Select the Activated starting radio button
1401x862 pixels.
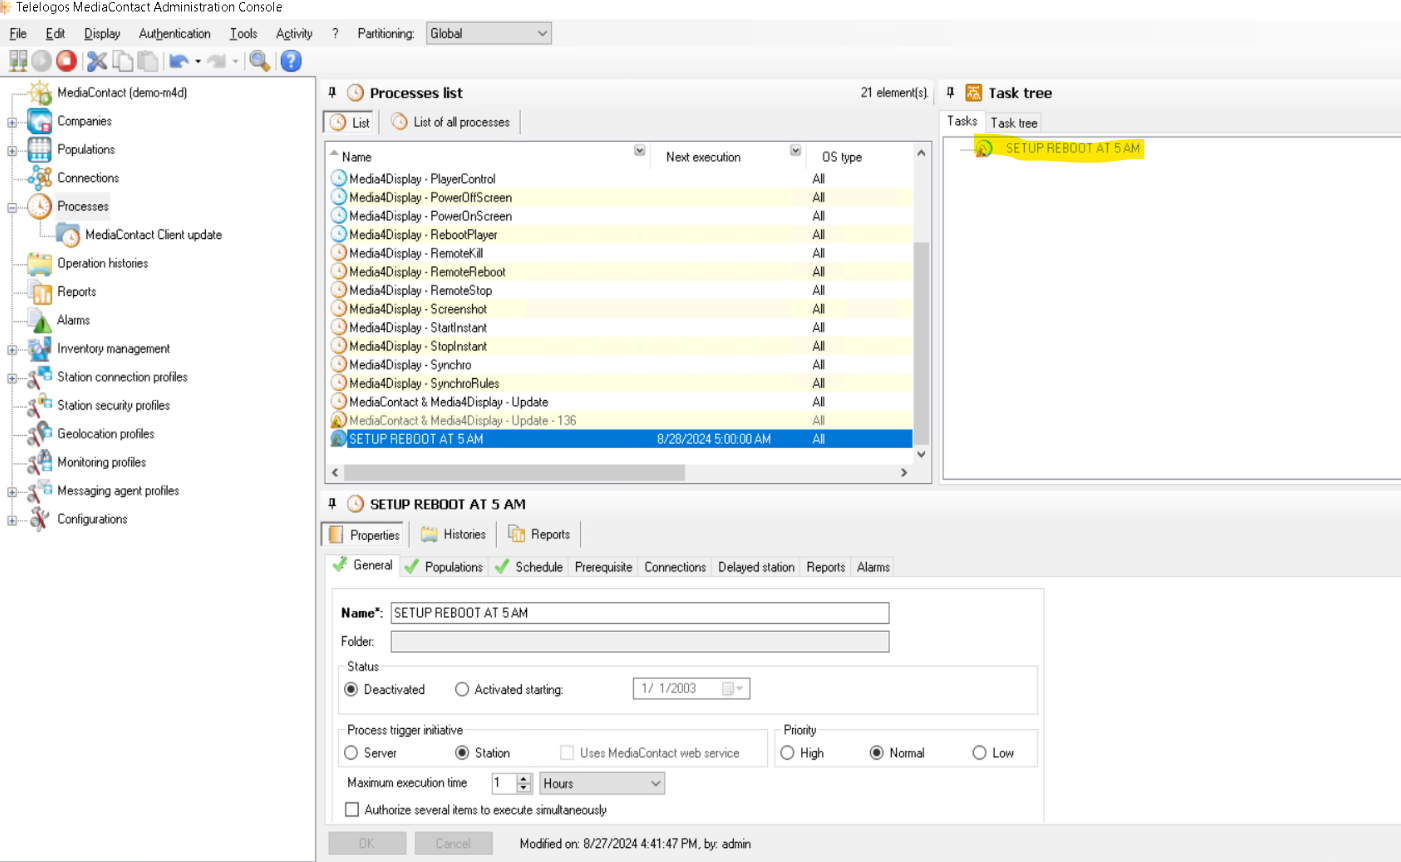(462, 689)
